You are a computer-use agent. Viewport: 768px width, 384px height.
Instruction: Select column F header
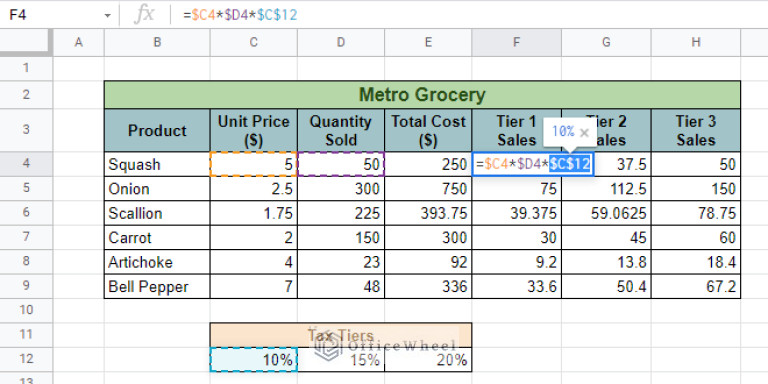click(517, 43)
